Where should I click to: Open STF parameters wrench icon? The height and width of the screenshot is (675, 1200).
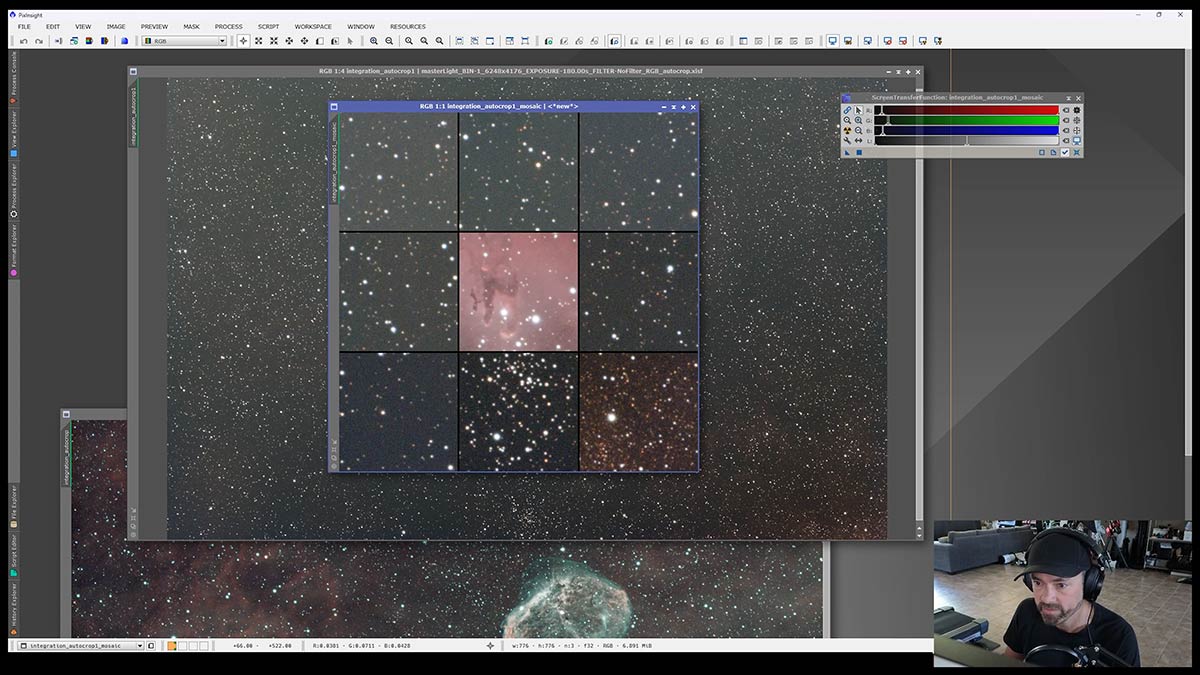(x=847, y=141)
